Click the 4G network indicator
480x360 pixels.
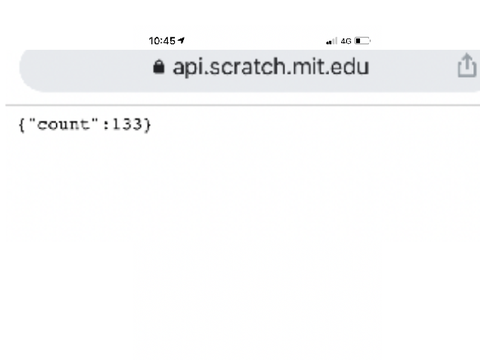tap(346, 41)
